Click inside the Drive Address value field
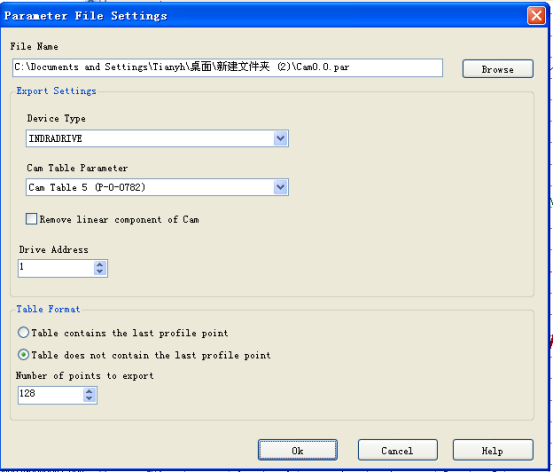Screen dimensions: 554x472 (57, 268)
